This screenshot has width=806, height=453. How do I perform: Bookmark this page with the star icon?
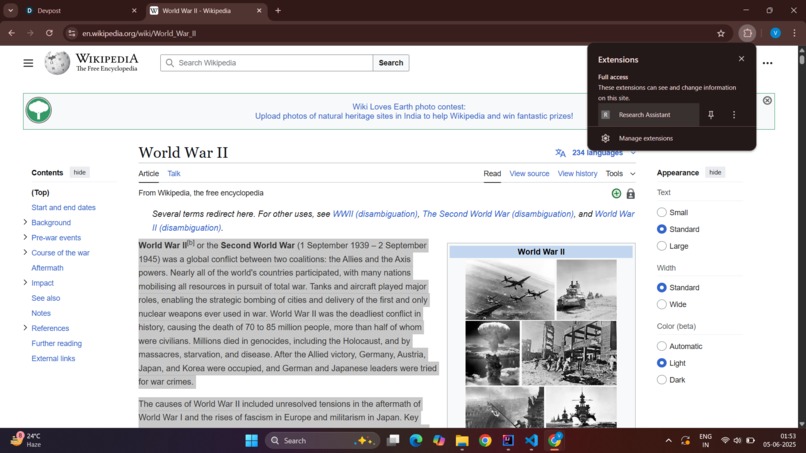click(x=721, y=33)
